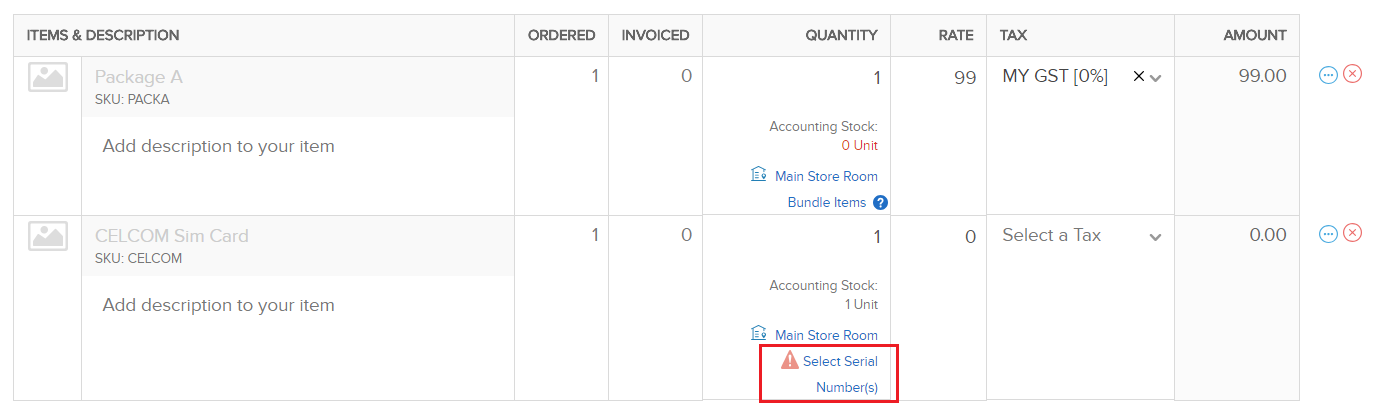1383x418 pixels.
Task: Click the warehouse icon in Package A row
Action: pos(759,175)
